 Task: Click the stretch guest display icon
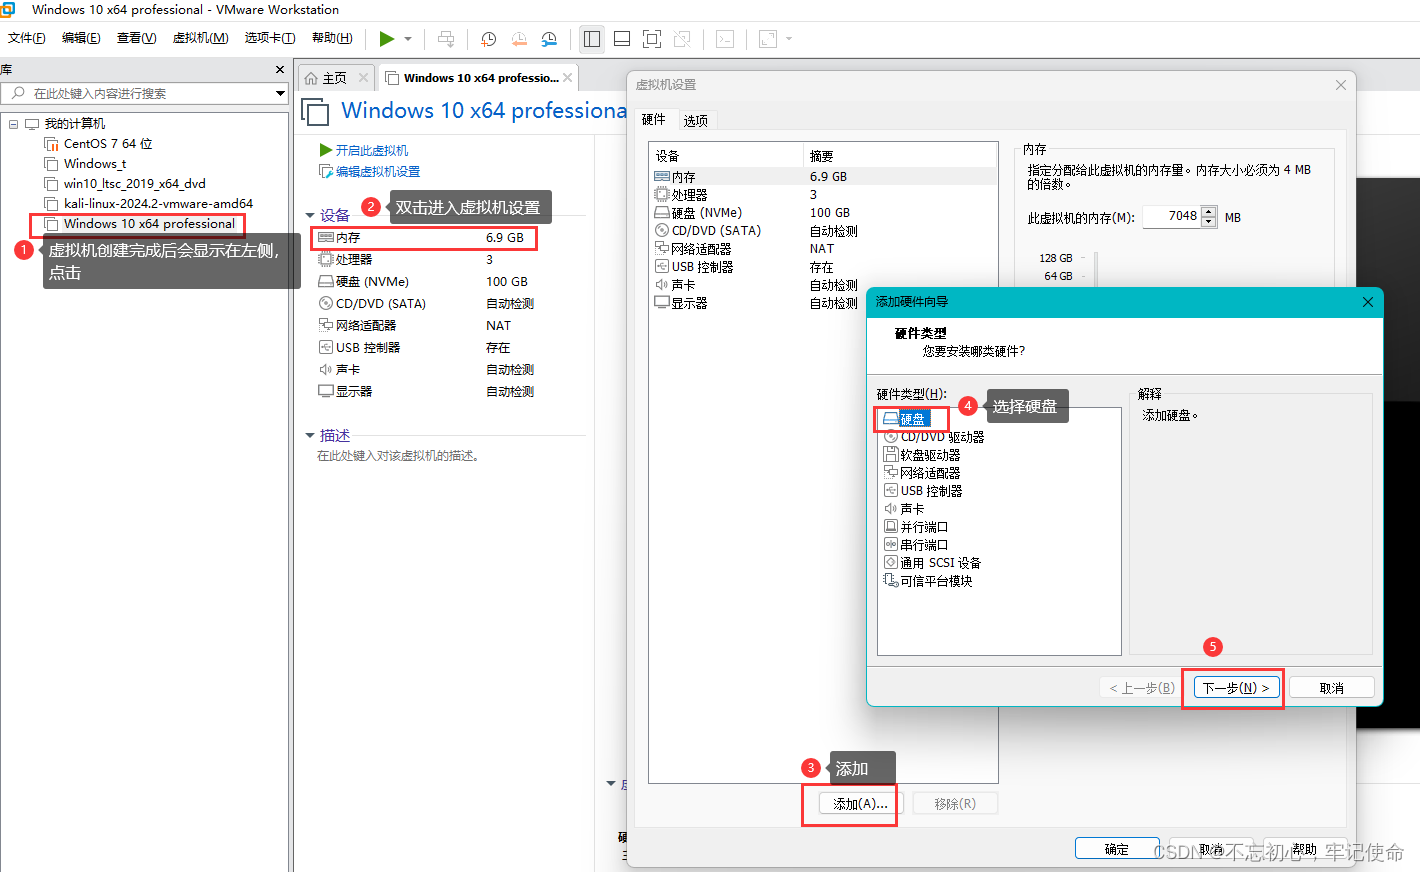[768, 39]
